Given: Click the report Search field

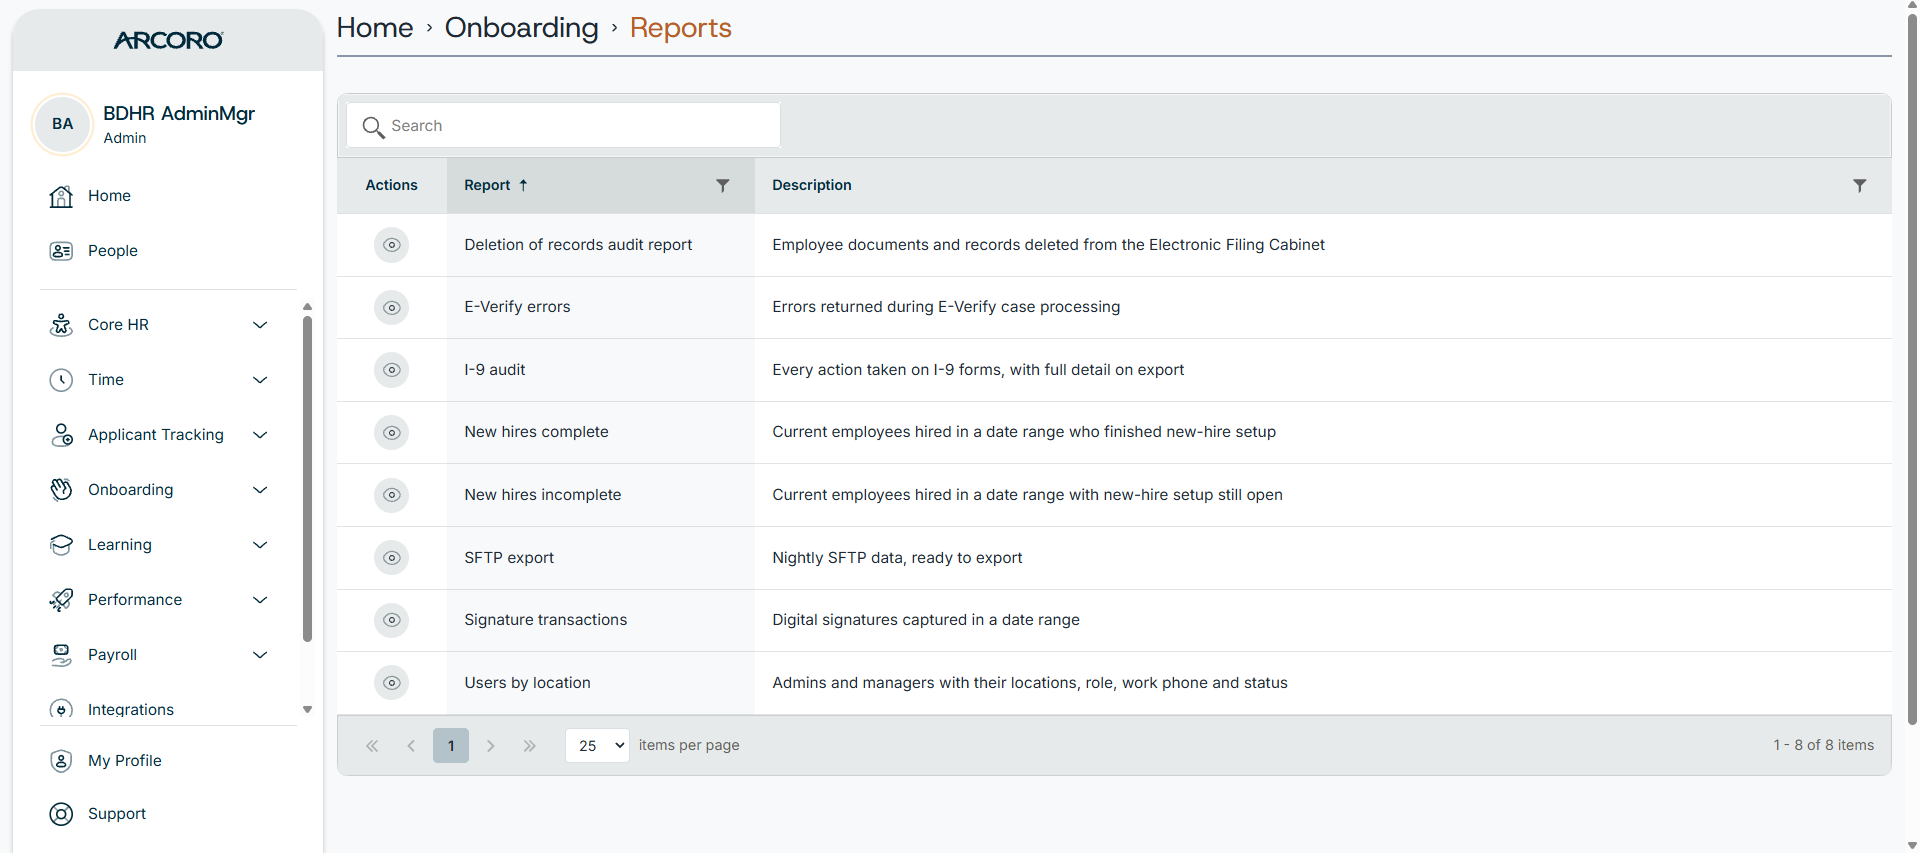Looking at the screenshot, I should coord(564,126).
